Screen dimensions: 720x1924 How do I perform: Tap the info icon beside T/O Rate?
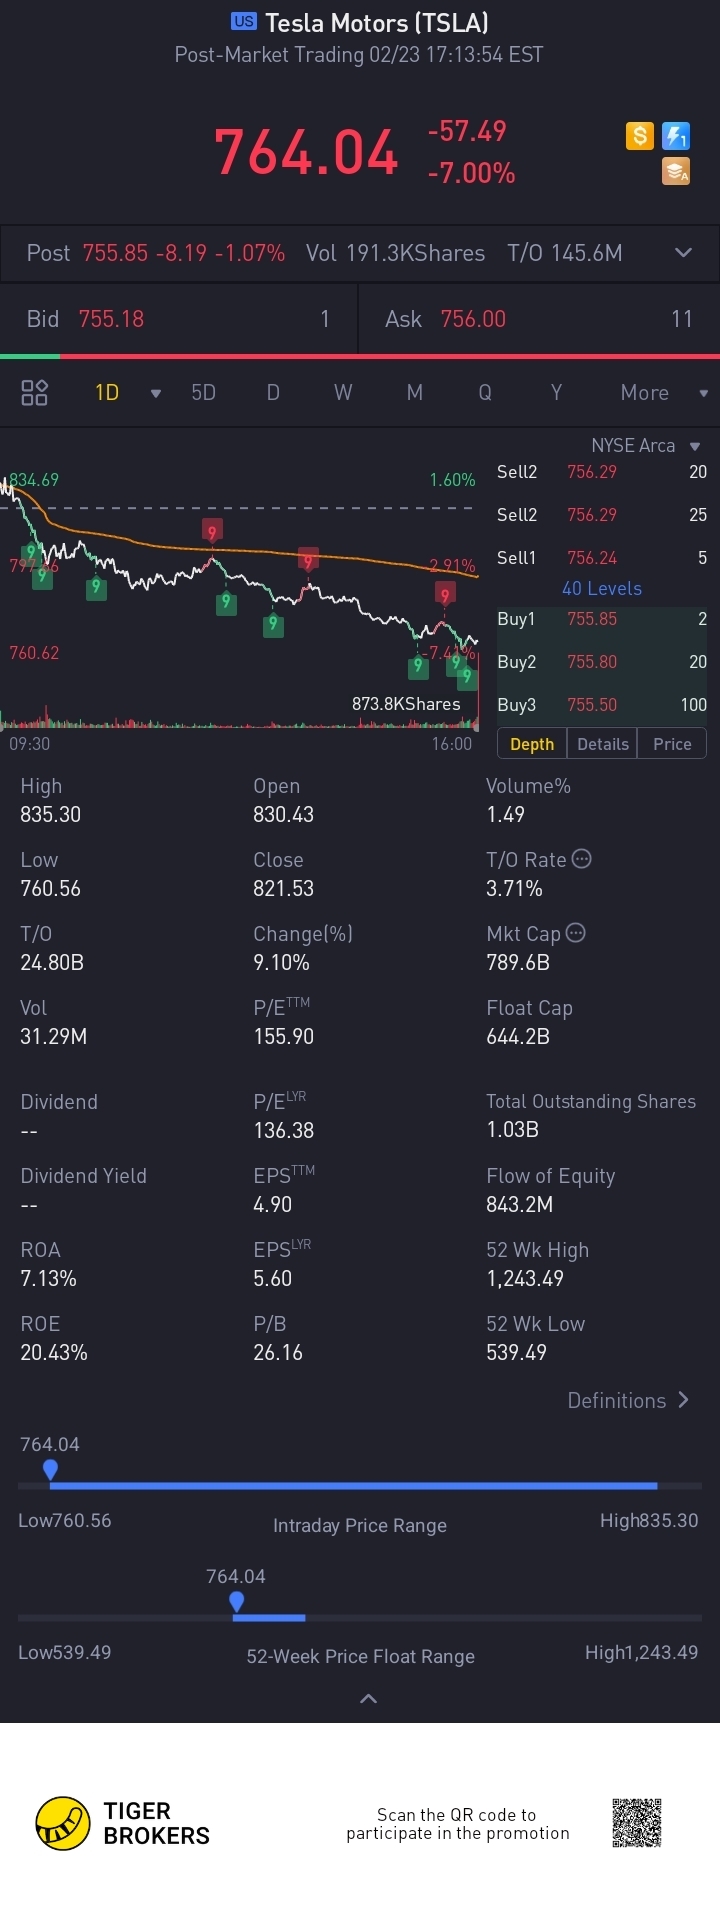coord(581,859)
